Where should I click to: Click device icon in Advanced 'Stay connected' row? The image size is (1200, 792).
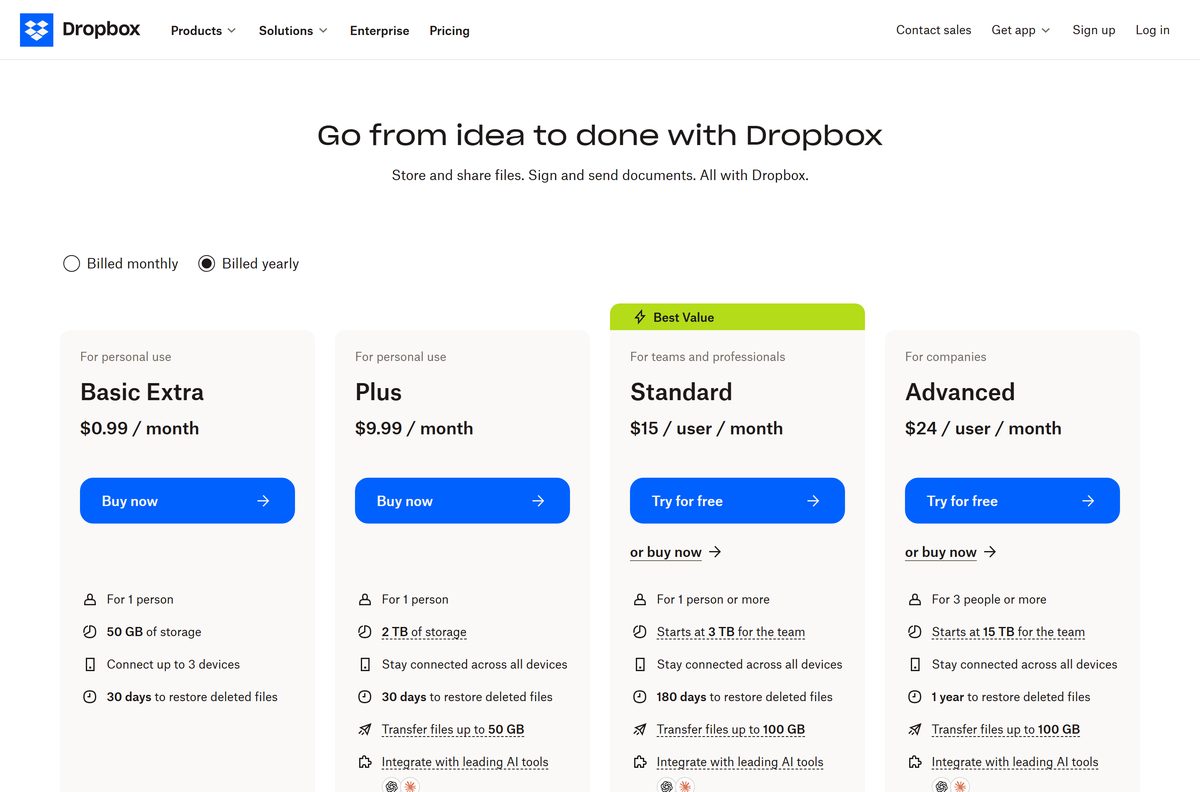click(915, 665)
